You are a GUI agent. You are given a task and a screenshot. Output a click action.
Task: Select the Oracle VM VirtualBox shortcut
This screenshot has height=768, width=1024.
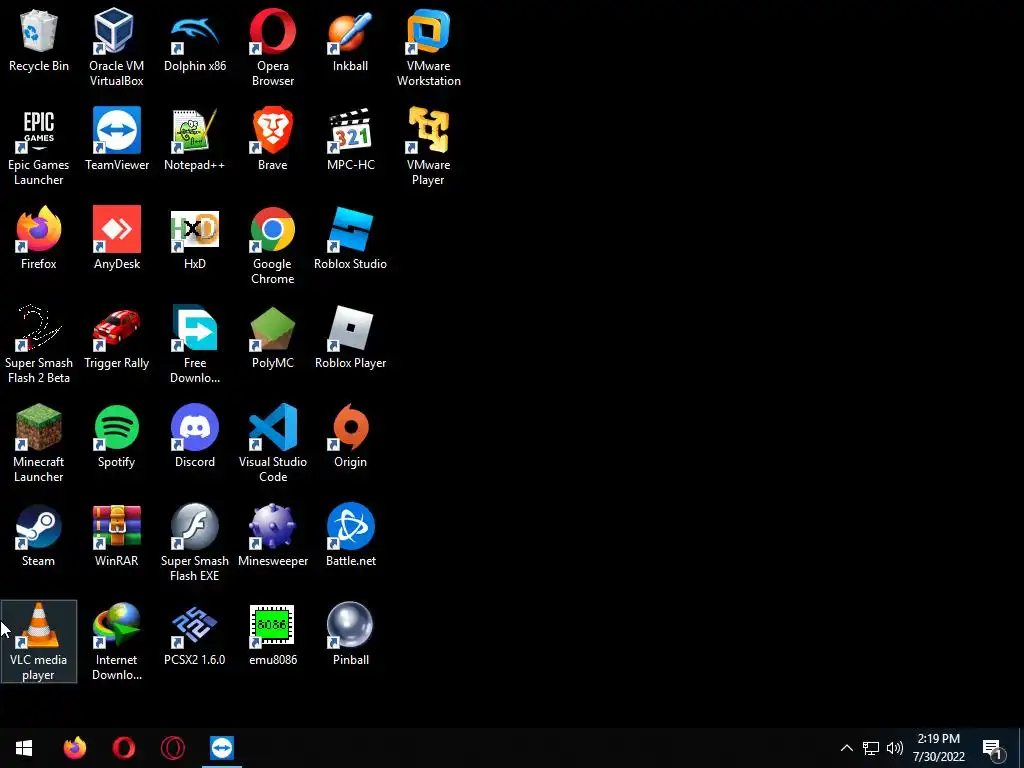(116, 47)
